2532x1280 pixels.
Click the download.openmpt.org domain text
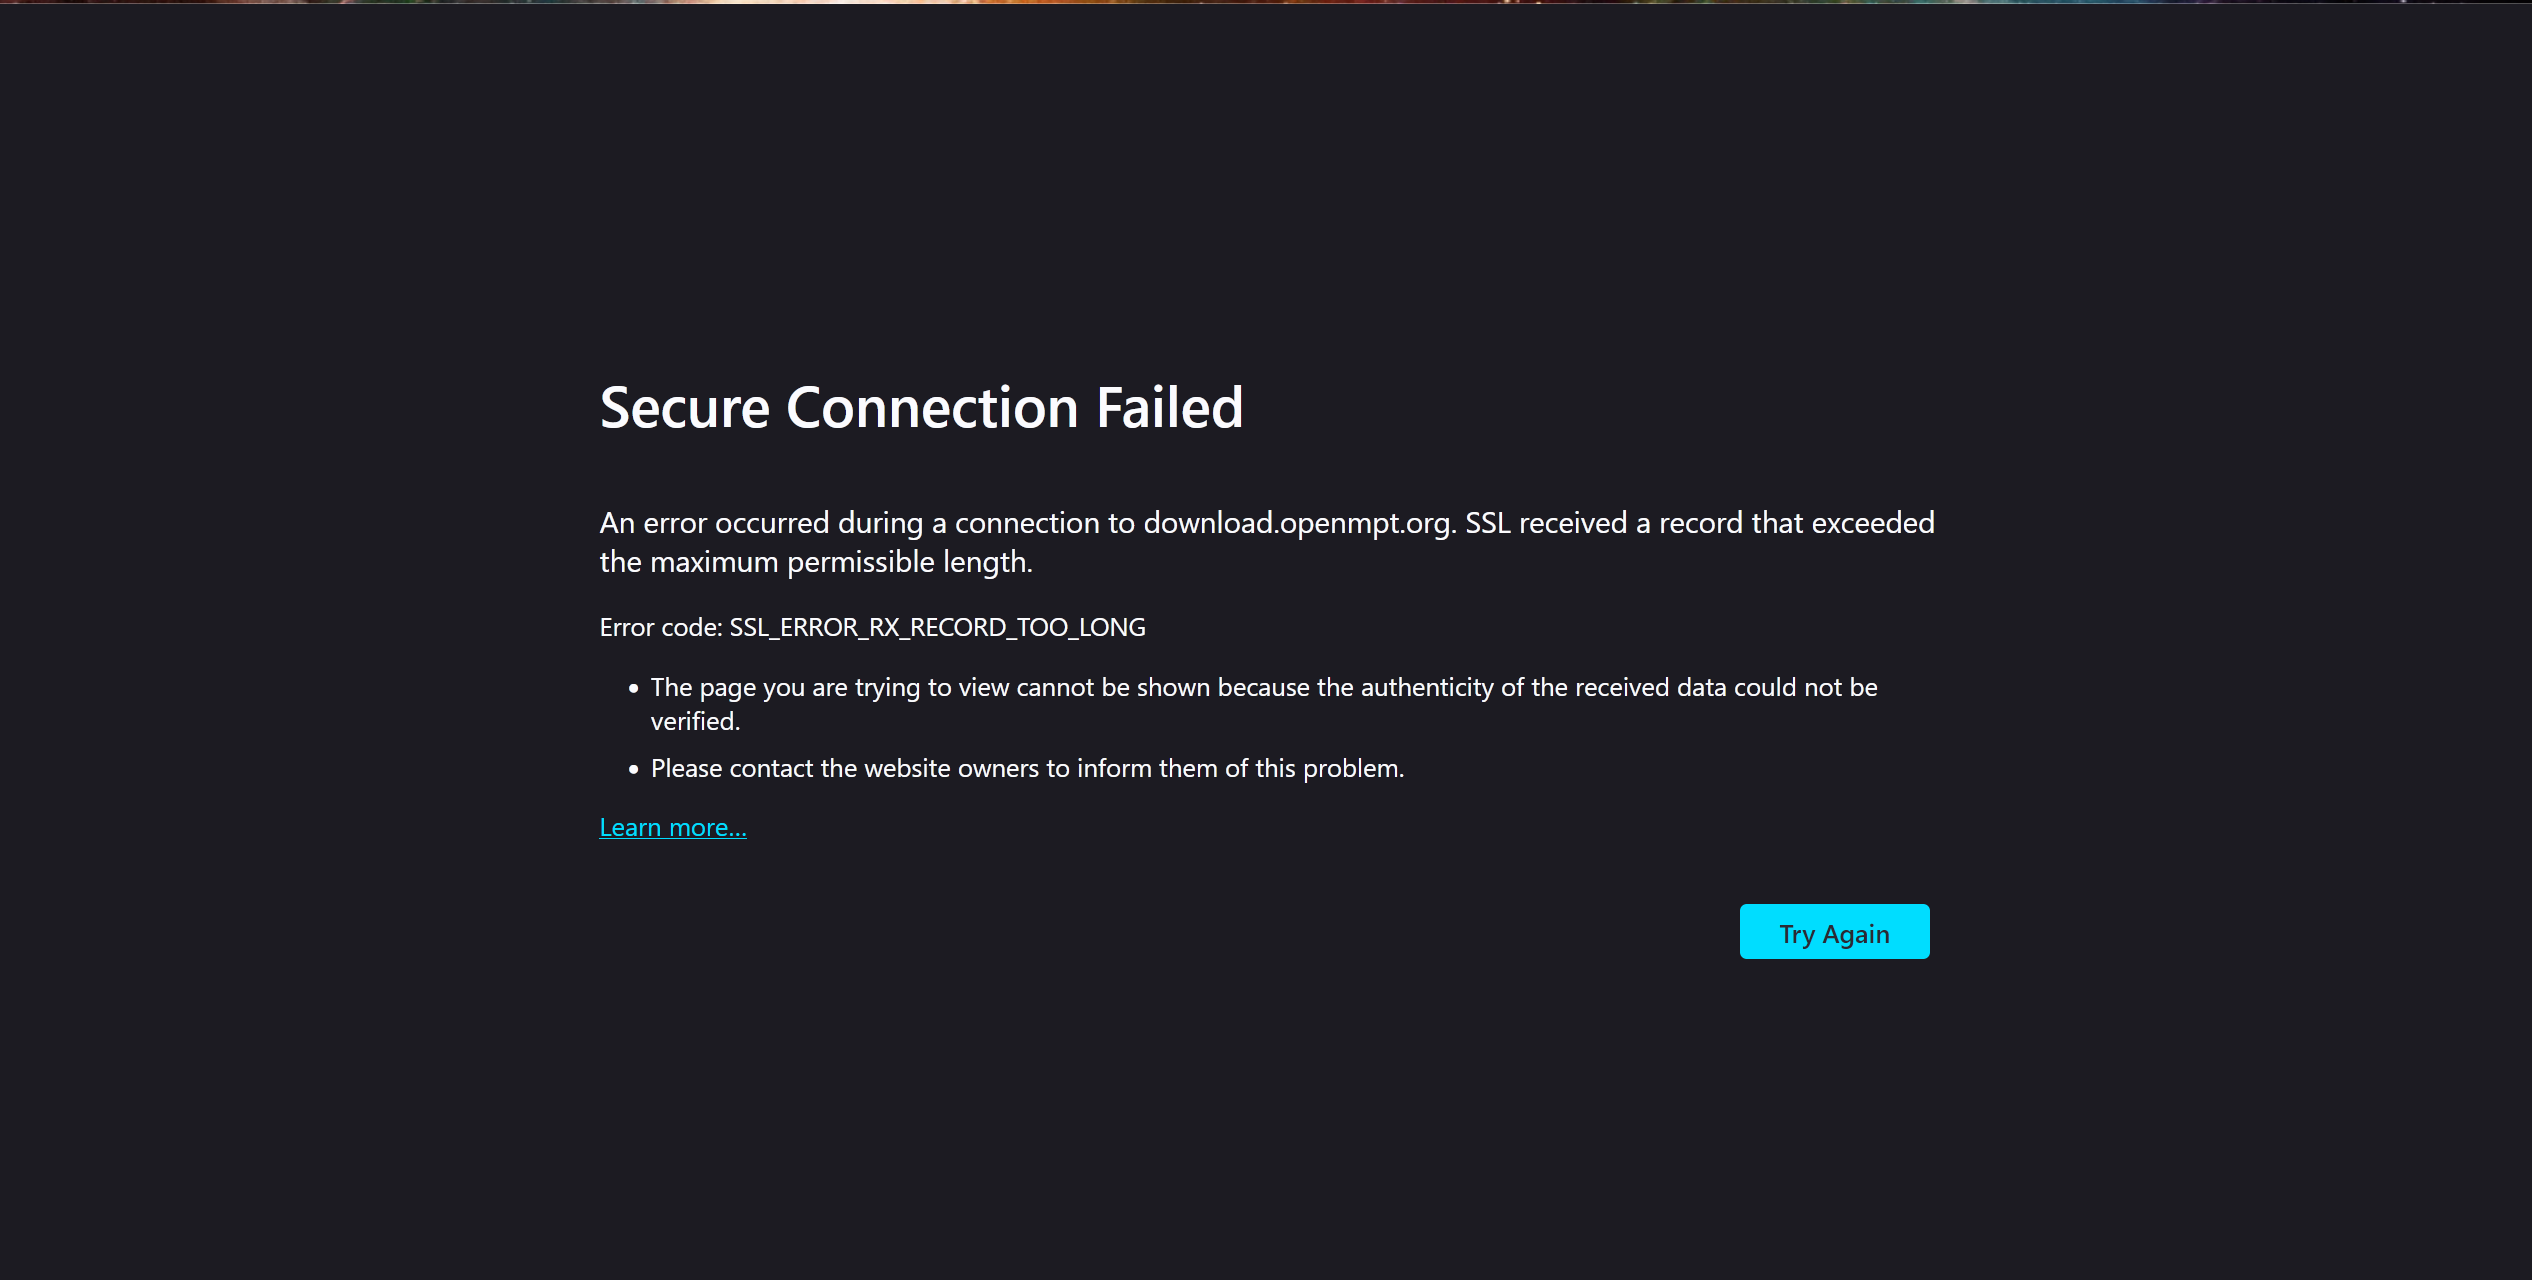tap(1297, 523)
